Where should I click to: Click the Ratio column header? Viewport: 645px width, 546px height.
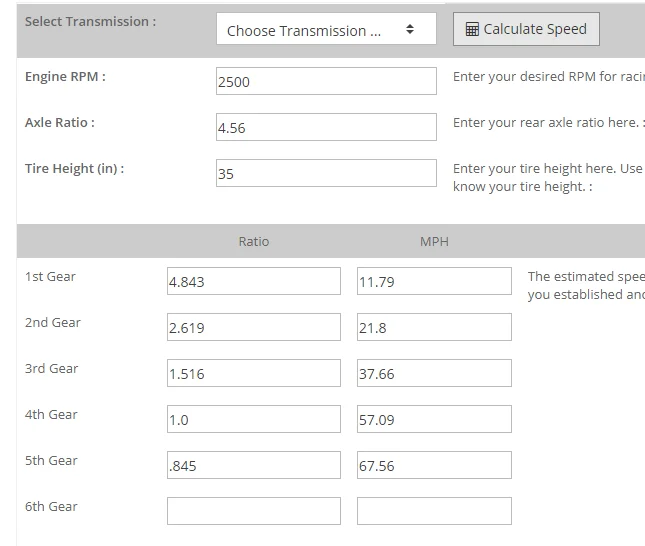(254, 242)
